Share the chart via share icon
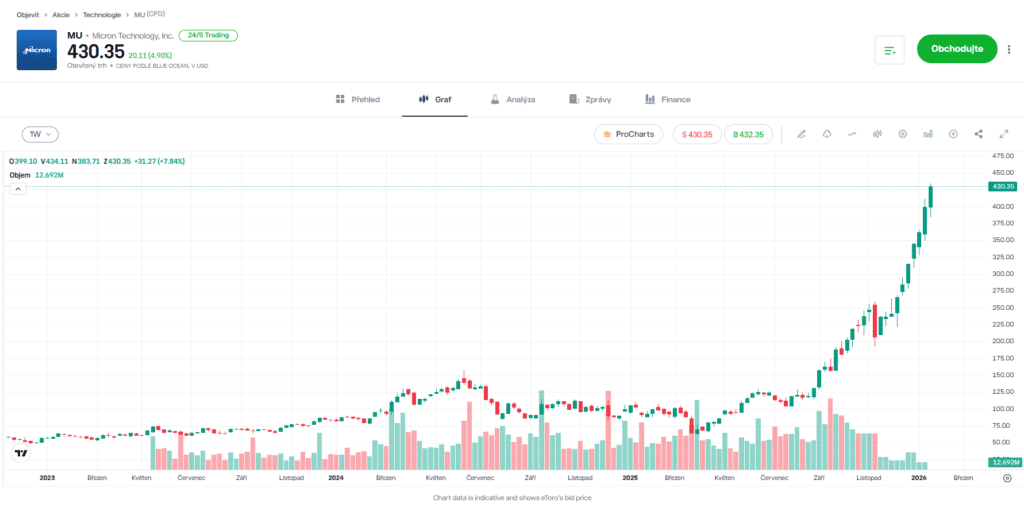This screenshot has height=507, width=1024. pyautogui.click(x=978, y=134)
